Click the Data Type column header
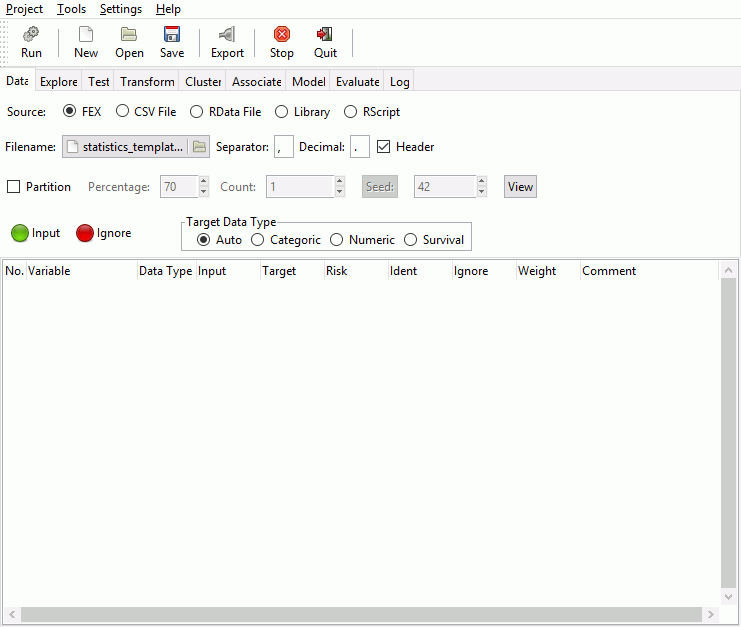 pos(166,271)
